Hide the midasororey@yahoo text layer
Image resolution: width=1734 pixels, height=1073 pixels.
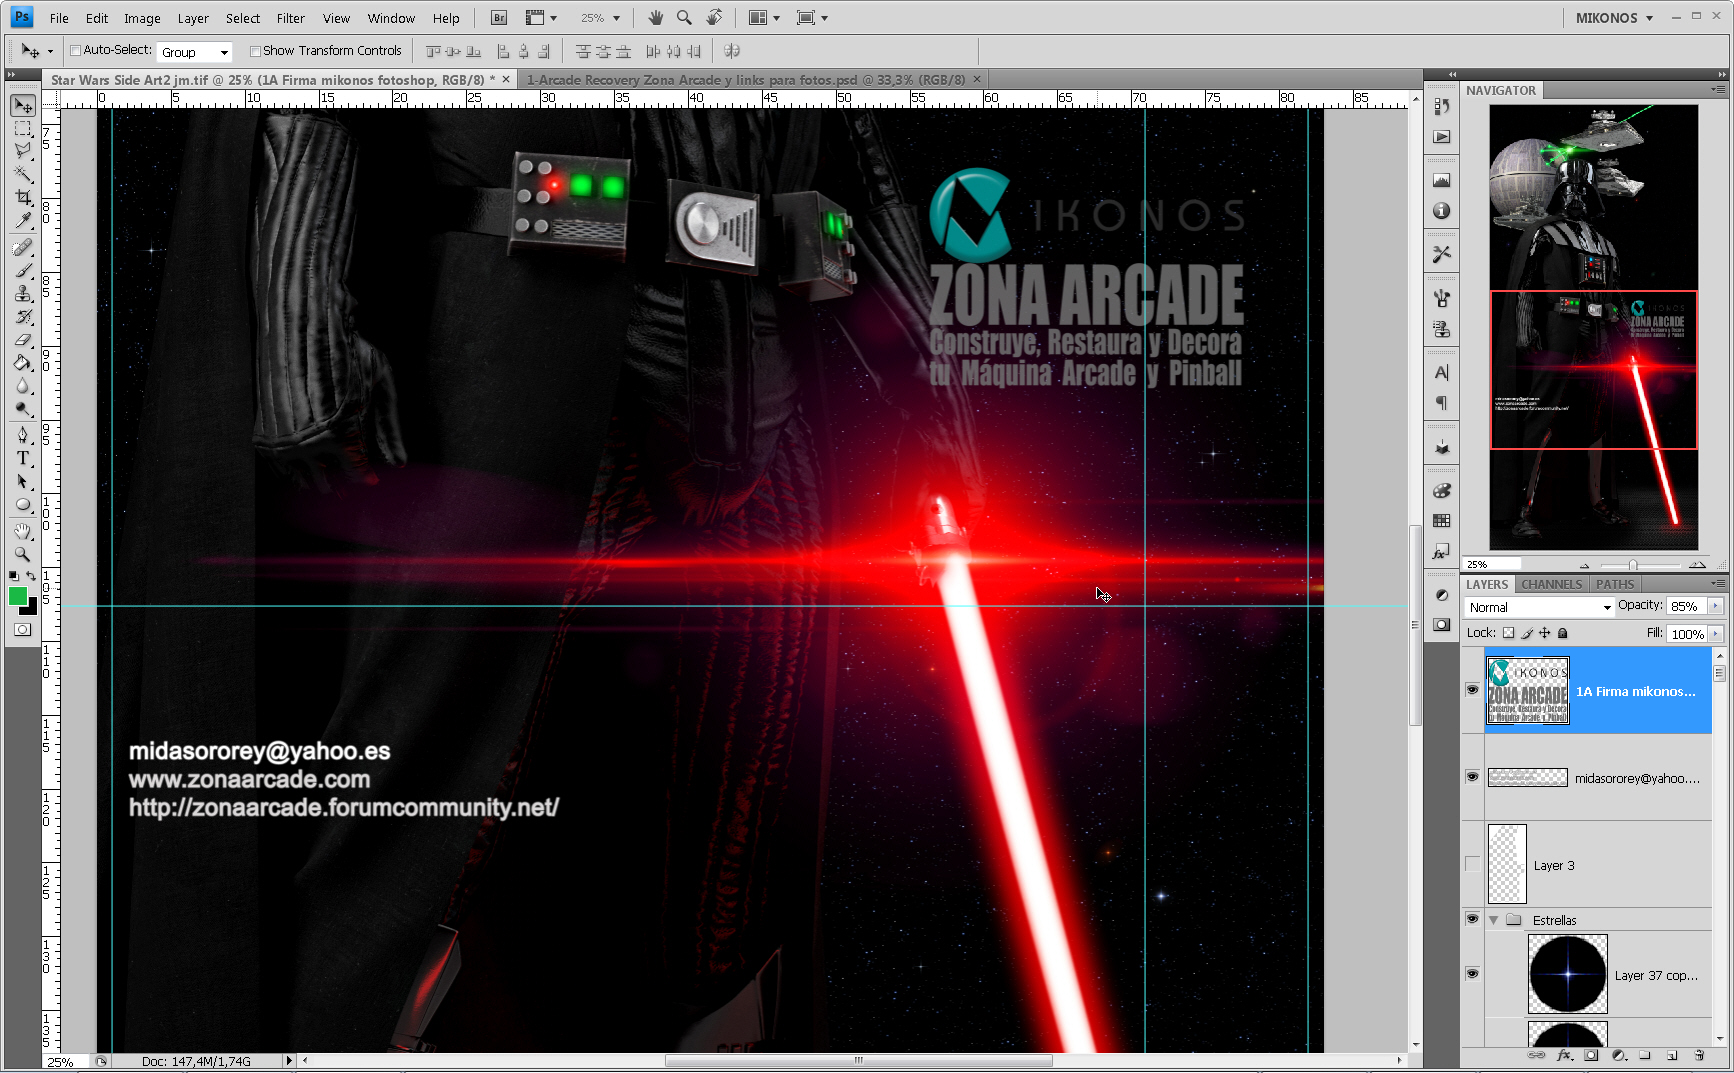coord(1472,777)
